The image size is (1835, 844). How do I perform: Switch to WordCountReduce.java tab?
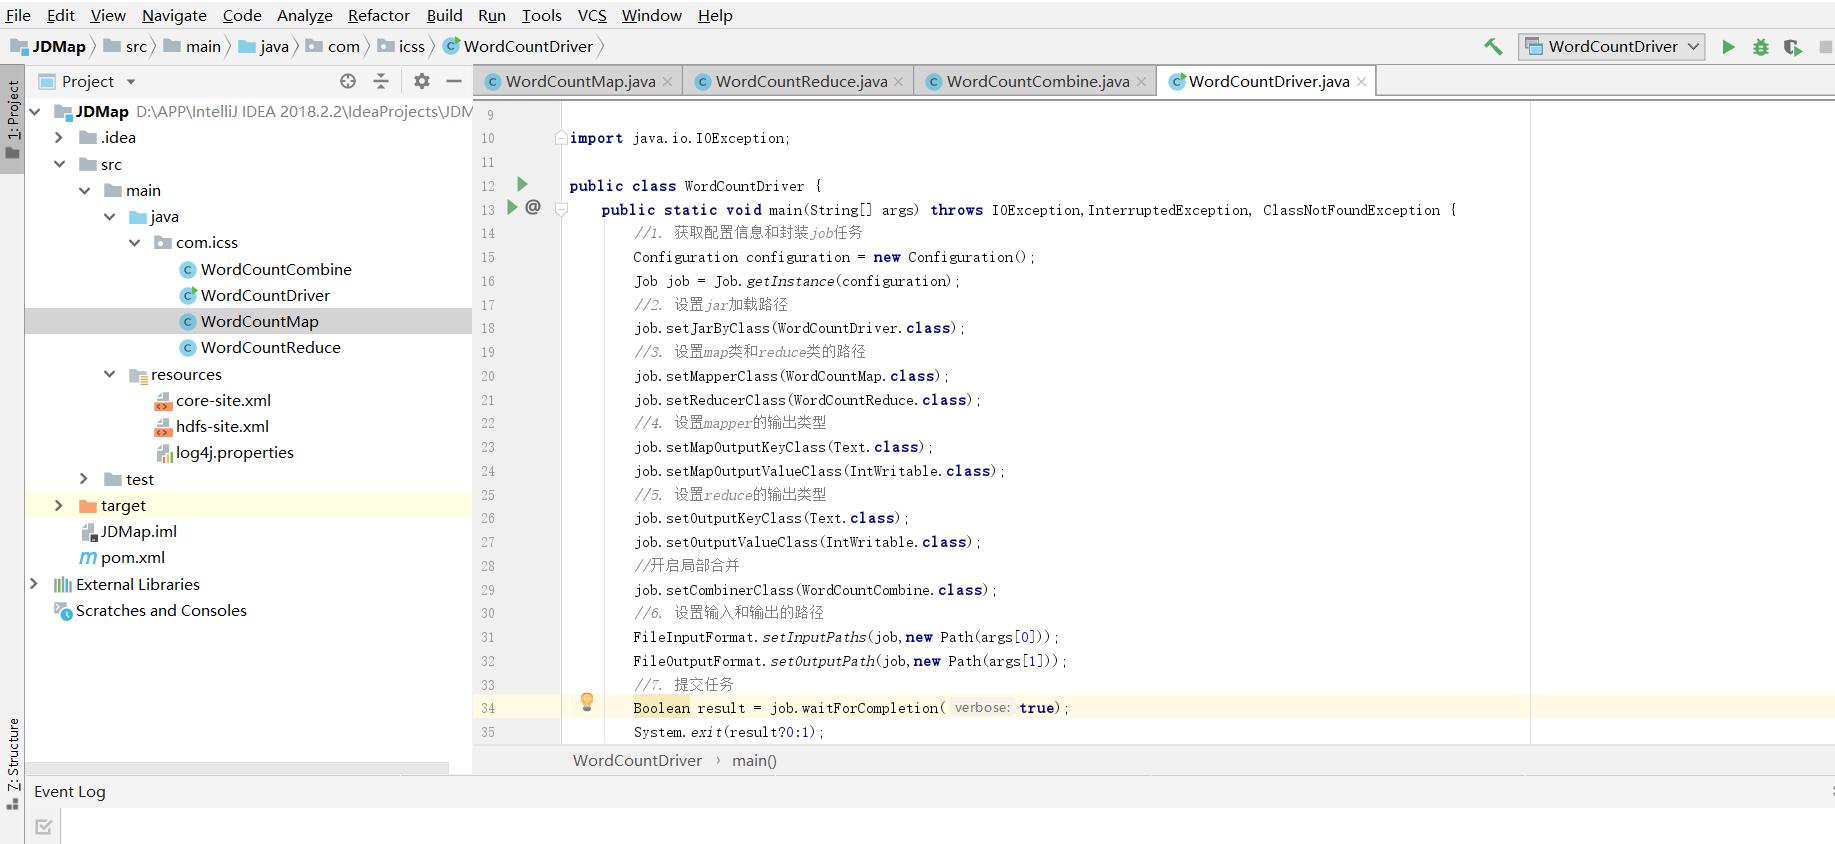pyautogui.click(x=800, y=82)
